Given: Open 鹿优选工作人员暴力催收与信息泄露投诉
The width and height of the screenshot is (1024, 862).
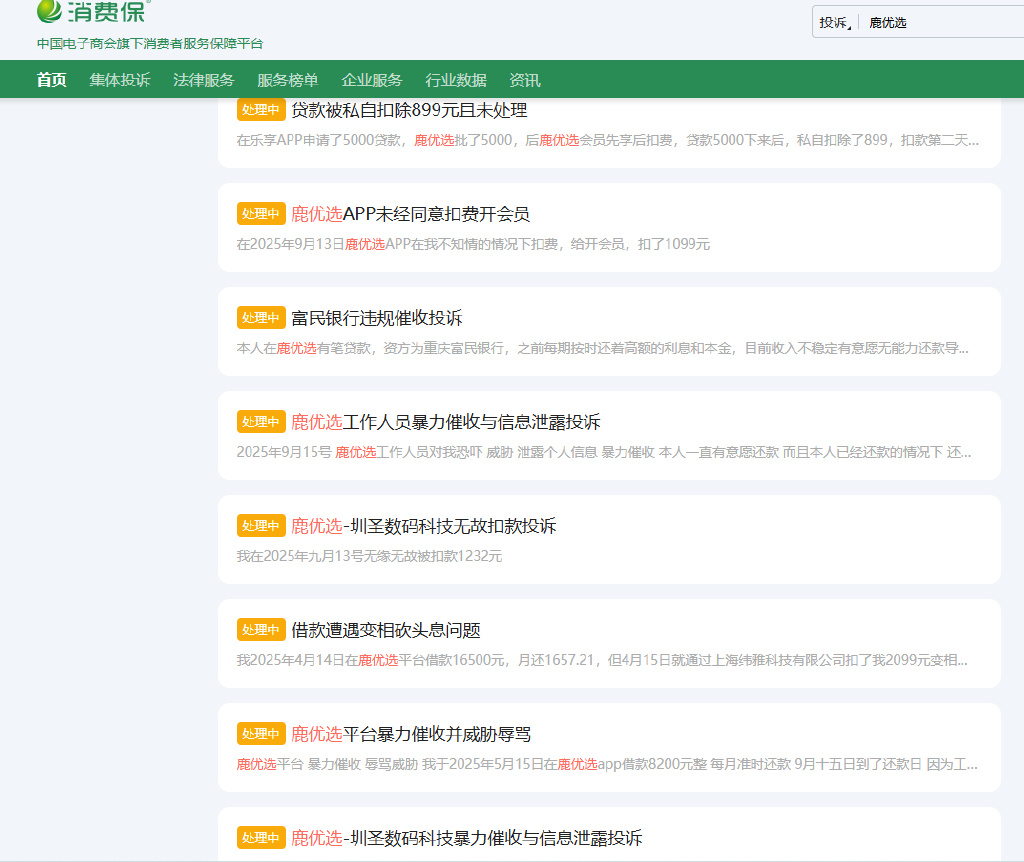Looking at the screenshot, I should pos(445,422).
